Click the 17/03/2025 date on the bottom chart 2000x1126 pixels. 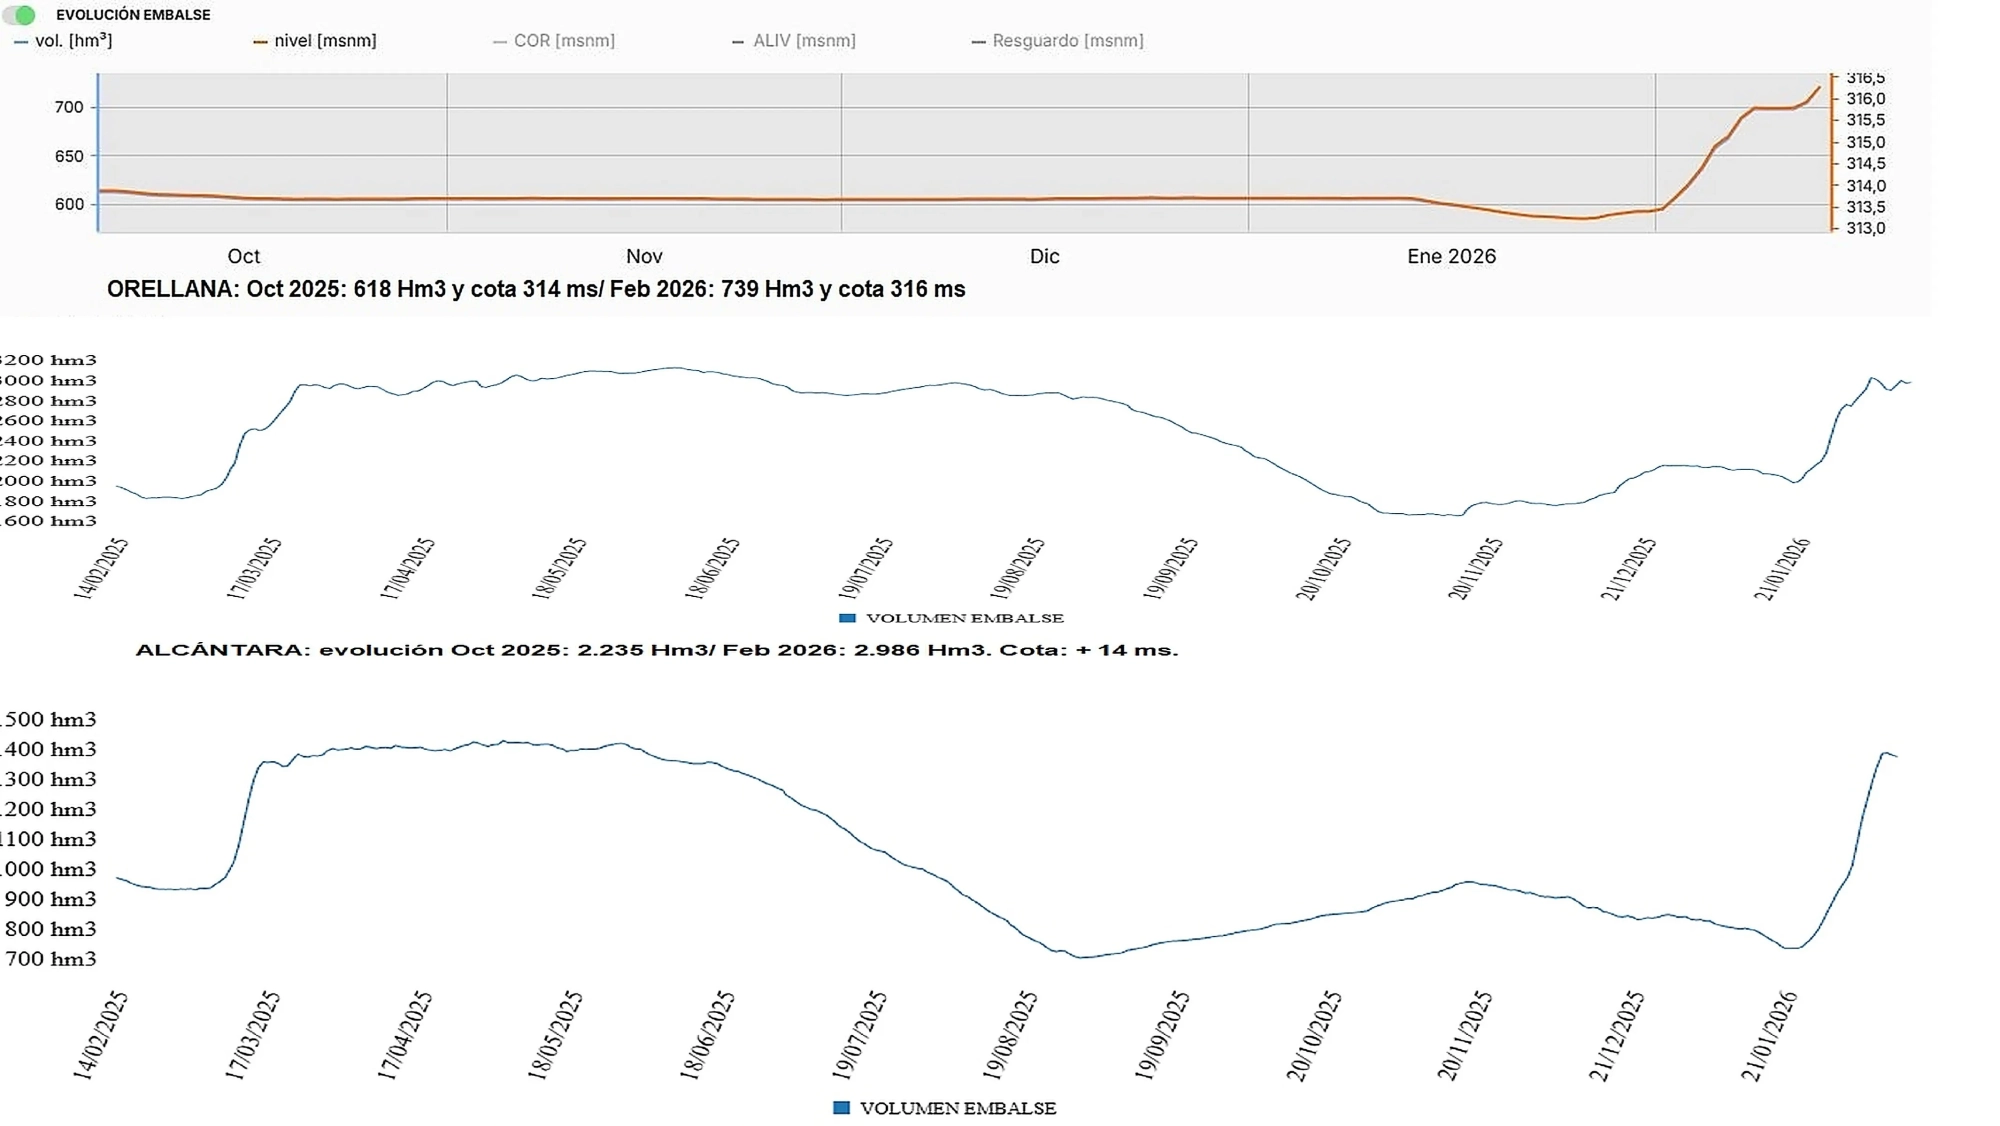pos(251,1036)
